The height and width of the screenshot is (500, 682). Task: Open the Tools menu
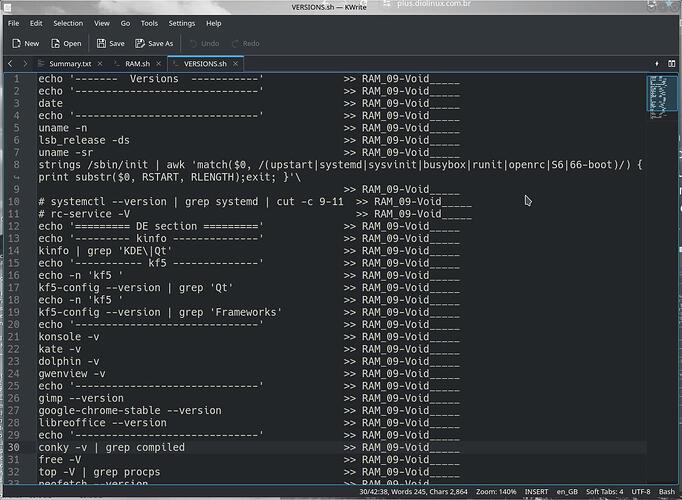pyautogui.click(x=149, y=23)
